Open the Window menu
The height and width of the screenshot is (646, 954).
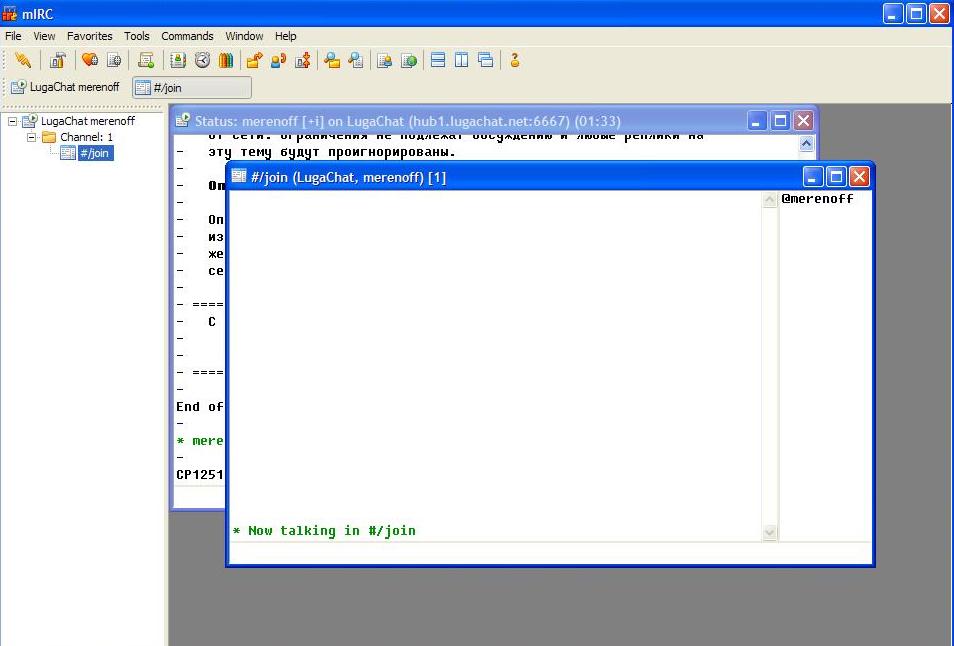(x=244, y=36)
